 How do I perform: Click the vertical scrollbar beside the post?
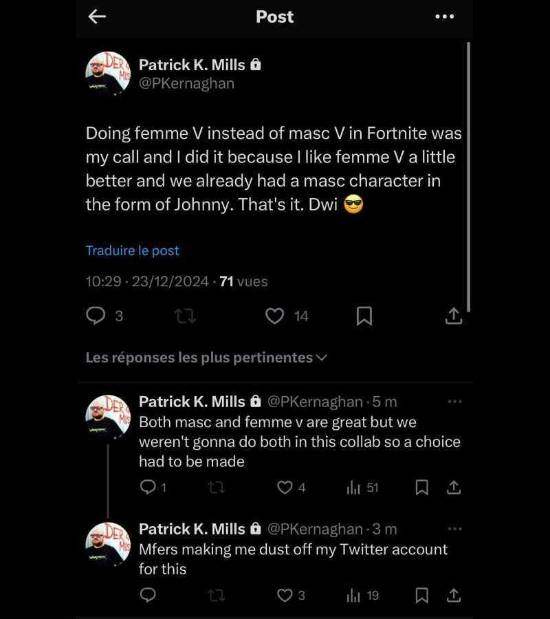468,177
